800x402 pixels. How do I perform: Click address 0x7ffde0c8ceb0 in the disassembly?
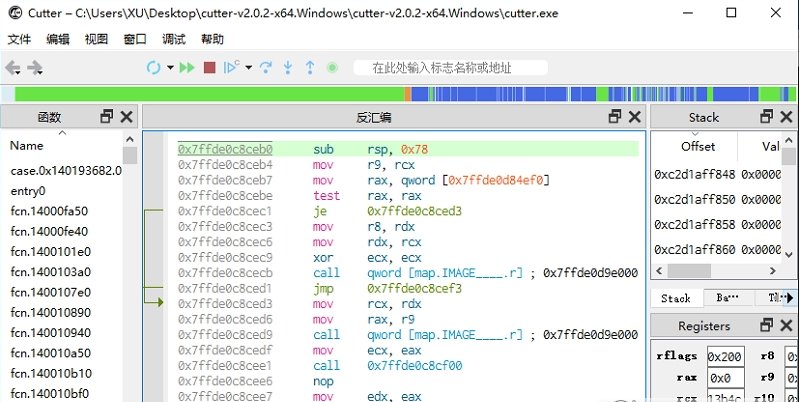pyautogui.click(x=225, y=149)
